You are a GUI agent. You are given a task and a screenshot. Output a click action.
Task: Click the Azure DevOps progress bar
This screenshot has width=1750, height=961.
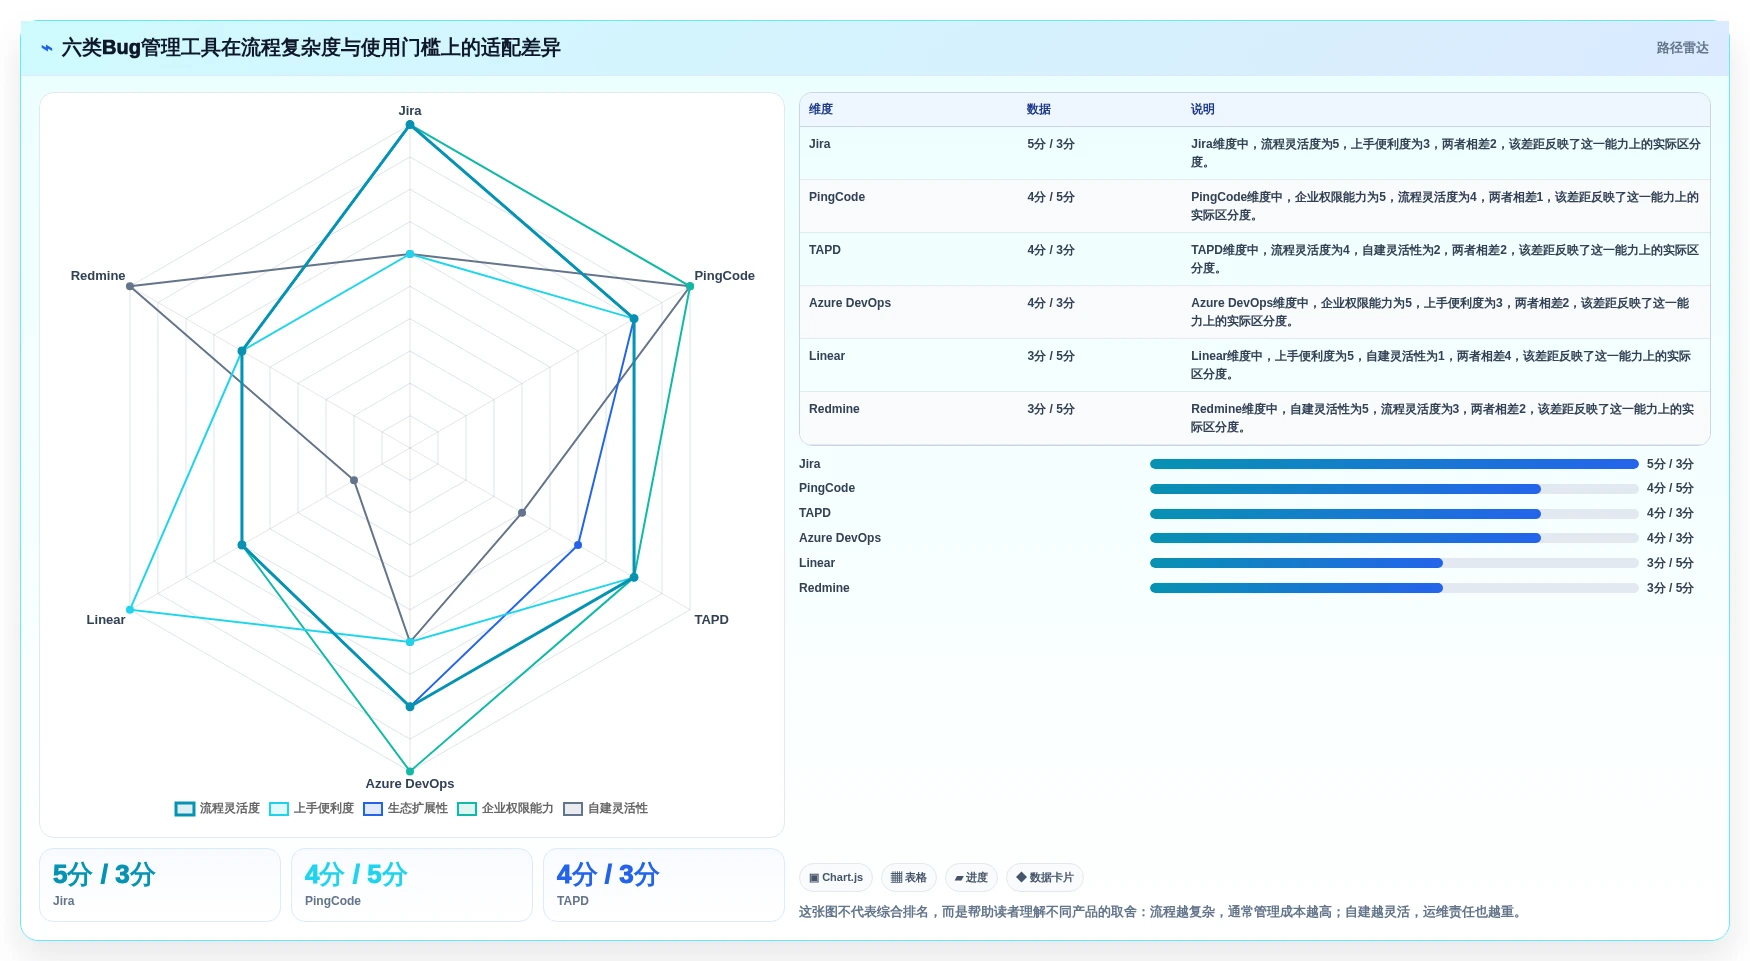coord(1394,538)
